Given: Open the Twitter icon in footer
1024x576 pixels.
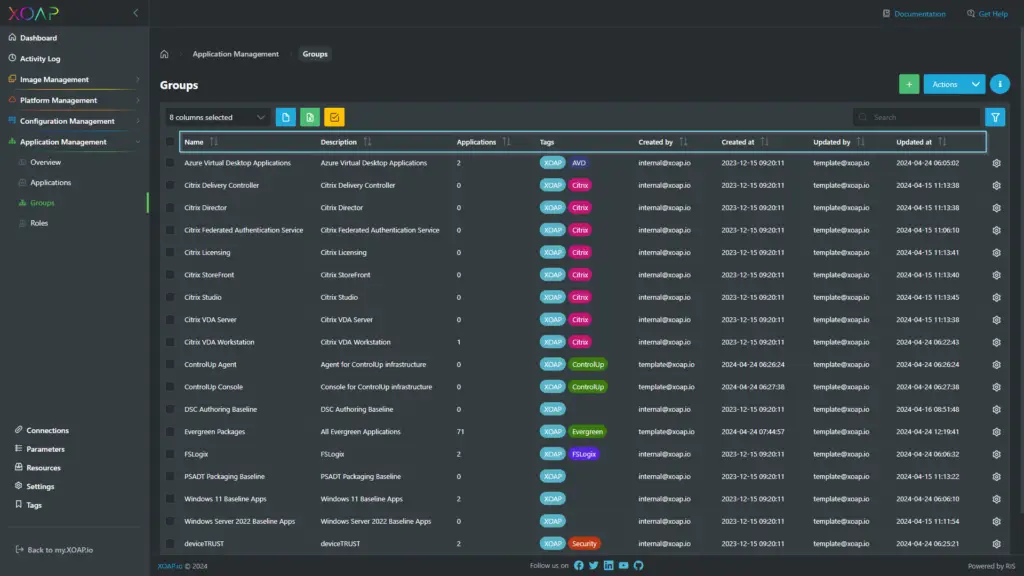Looking at the screenshot, I should 594,566.
